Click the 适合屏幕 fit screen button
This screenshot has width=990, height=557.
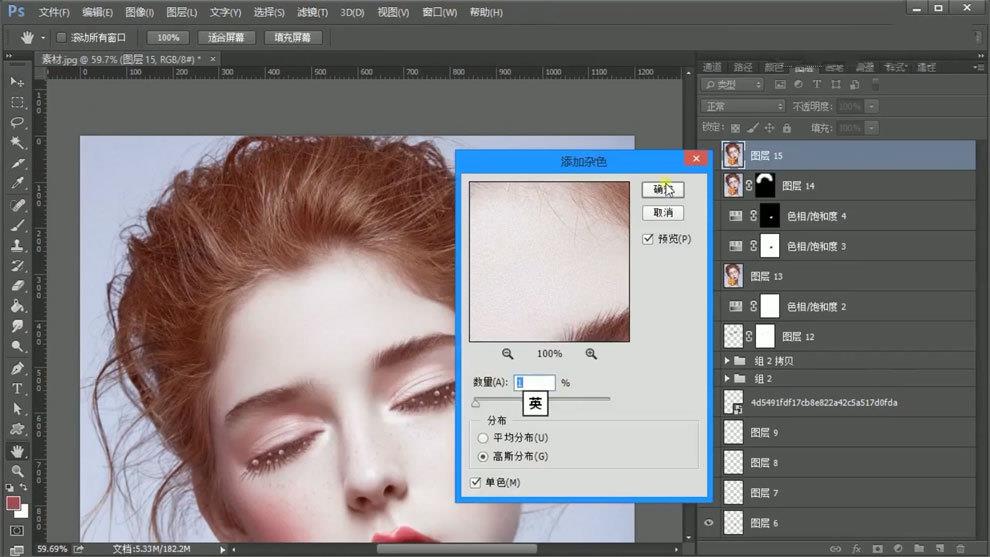pyautogui.click(x=225, y=37)
